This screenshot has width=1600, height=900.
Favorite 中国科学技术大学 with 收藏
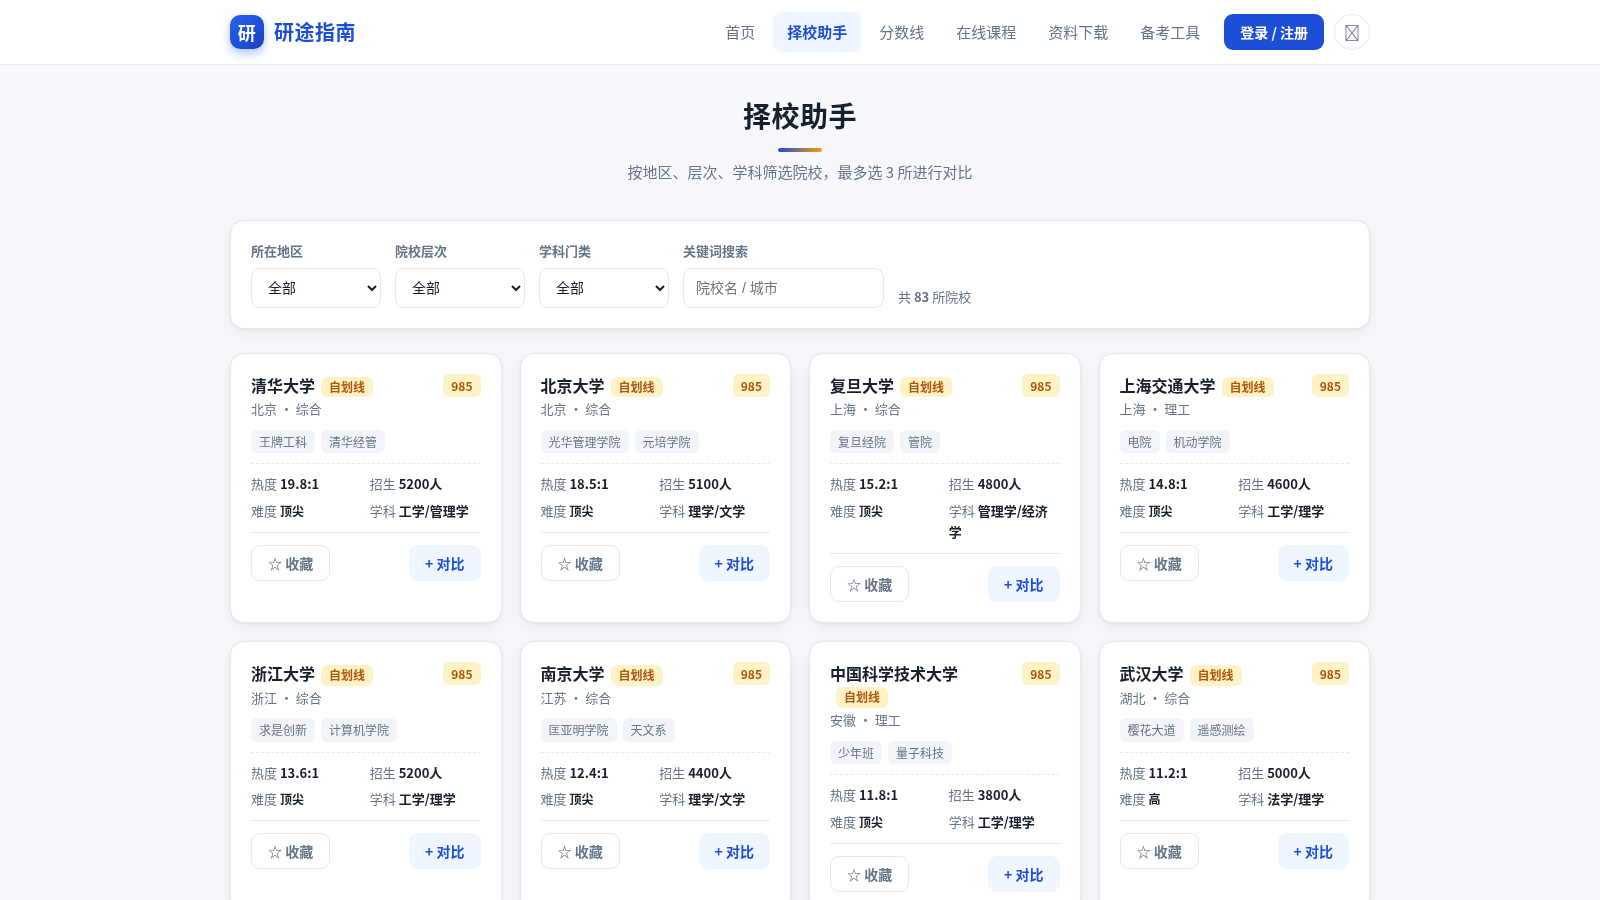[869, 875]
